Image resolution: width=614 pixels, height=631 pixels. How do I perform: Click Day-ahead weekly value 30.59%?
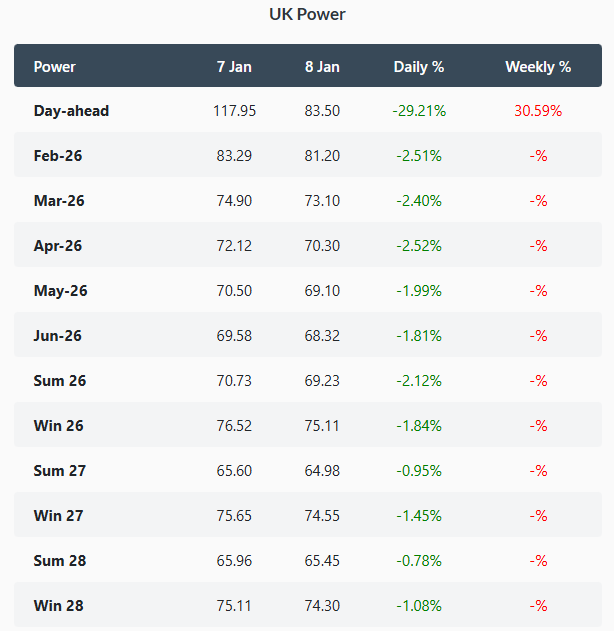tap(538, 111)
